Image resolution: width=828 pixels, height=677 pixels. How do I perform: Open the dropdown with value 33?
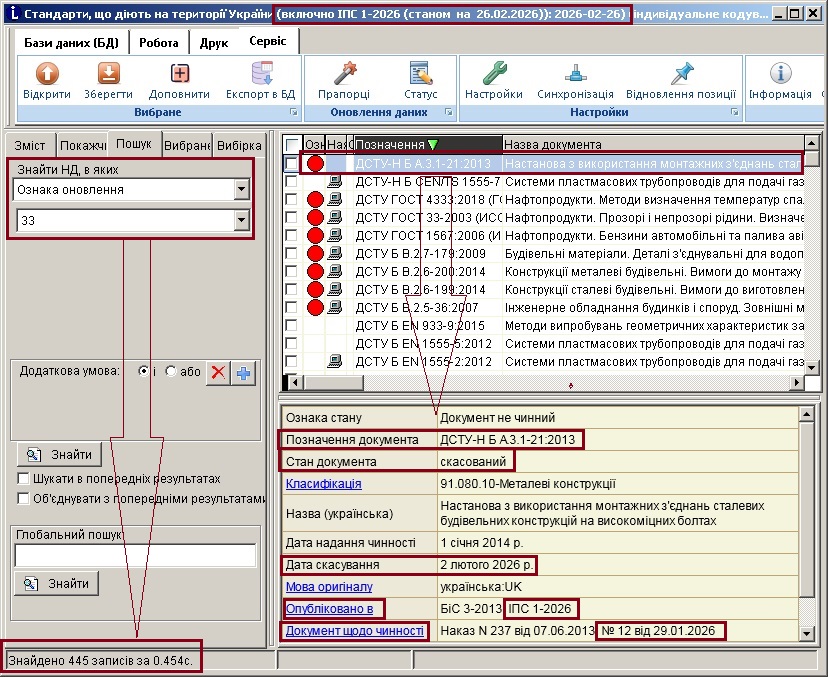[x=240, y=220]
